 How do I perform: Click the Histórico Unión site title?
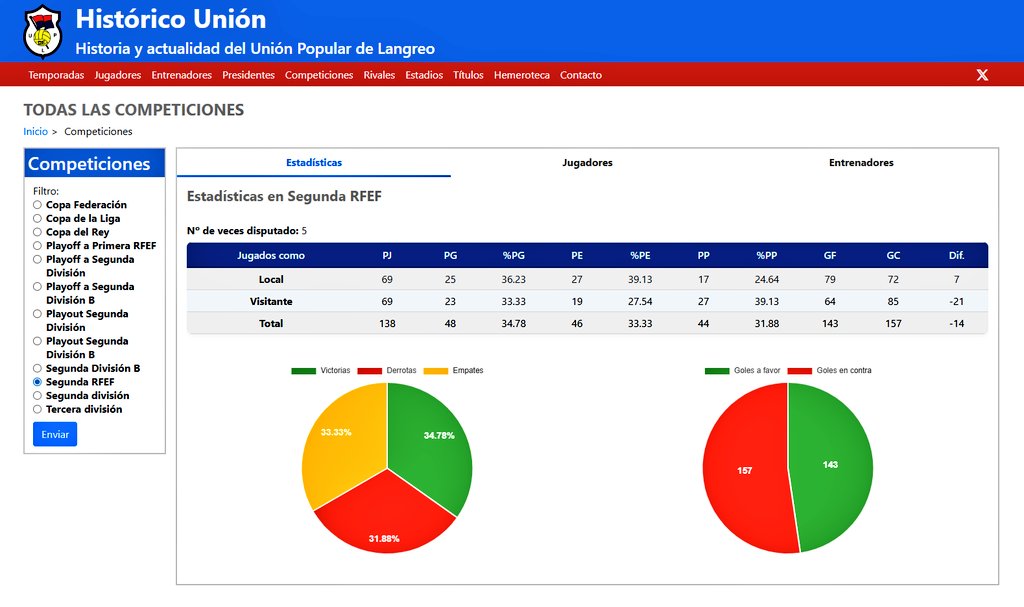170,19
